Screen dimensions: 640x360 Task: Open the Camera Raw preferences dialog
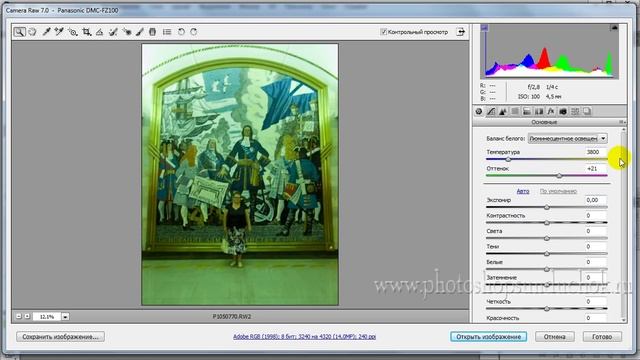pos(167,32)
